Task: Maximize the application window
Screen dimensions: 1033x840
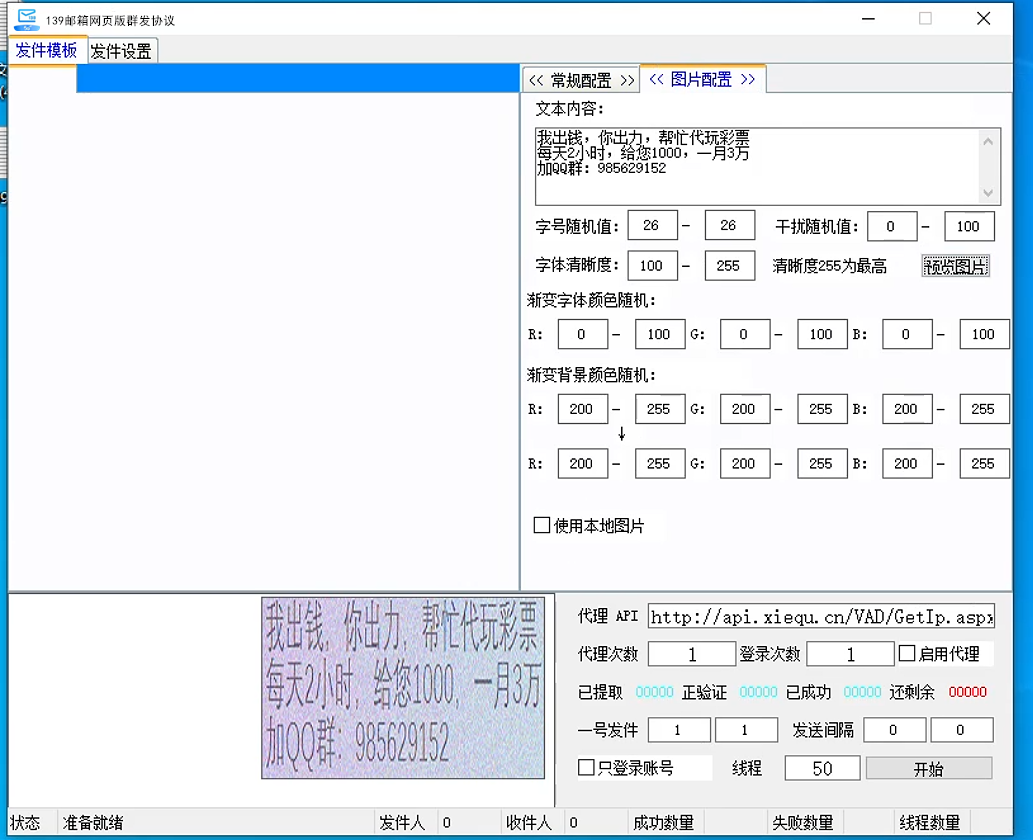Action: point(925,19)
